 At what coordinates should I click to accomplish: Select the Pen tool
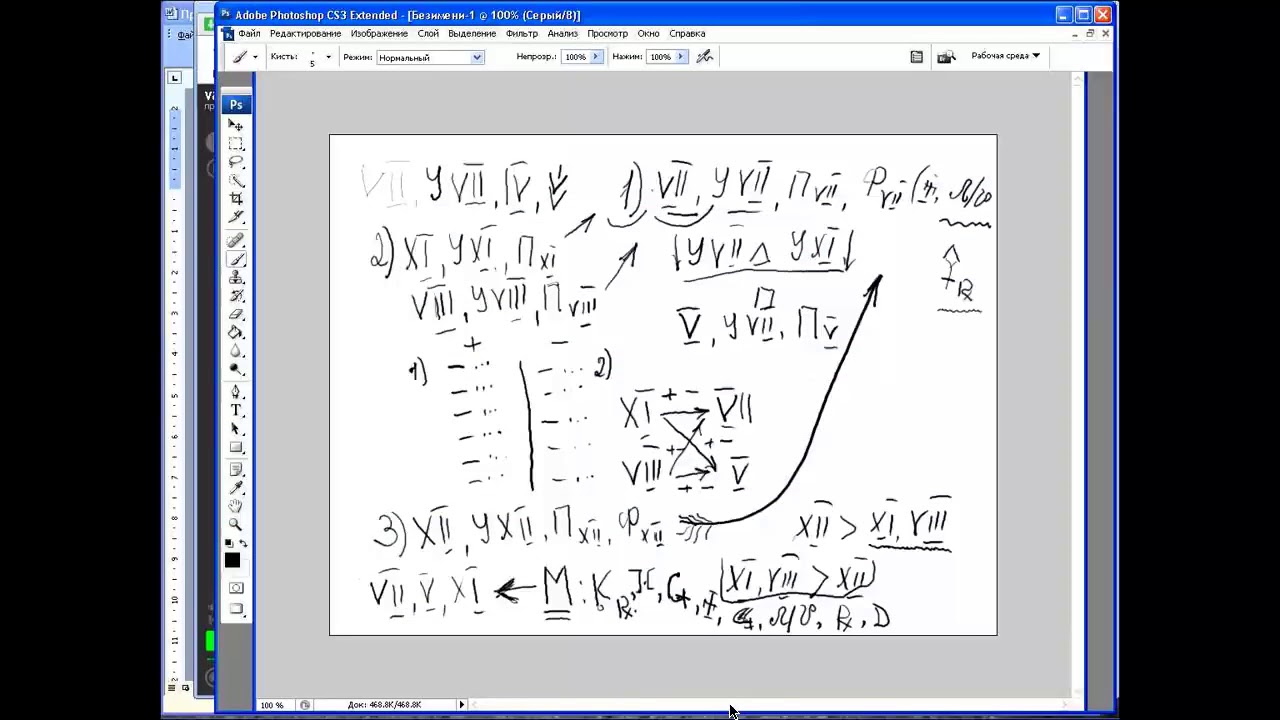pos(236,391)
